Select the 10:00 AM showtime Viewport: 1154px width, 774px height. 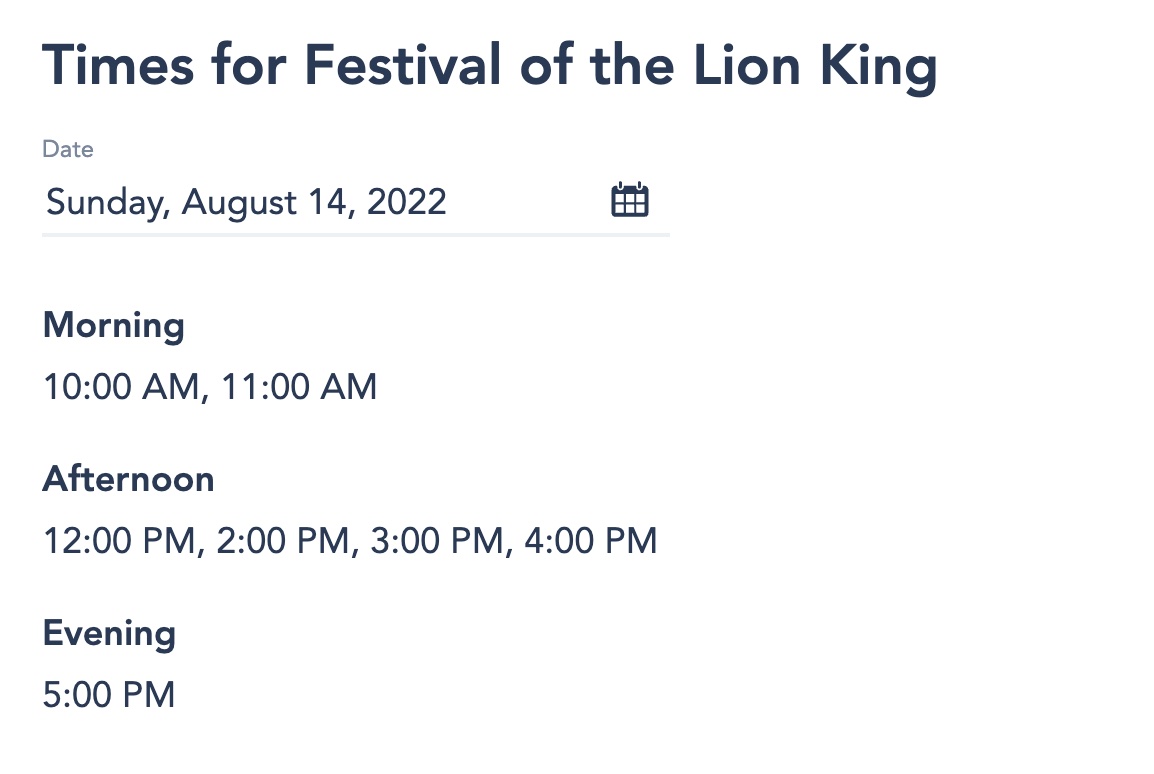click(x=122, y=387)
